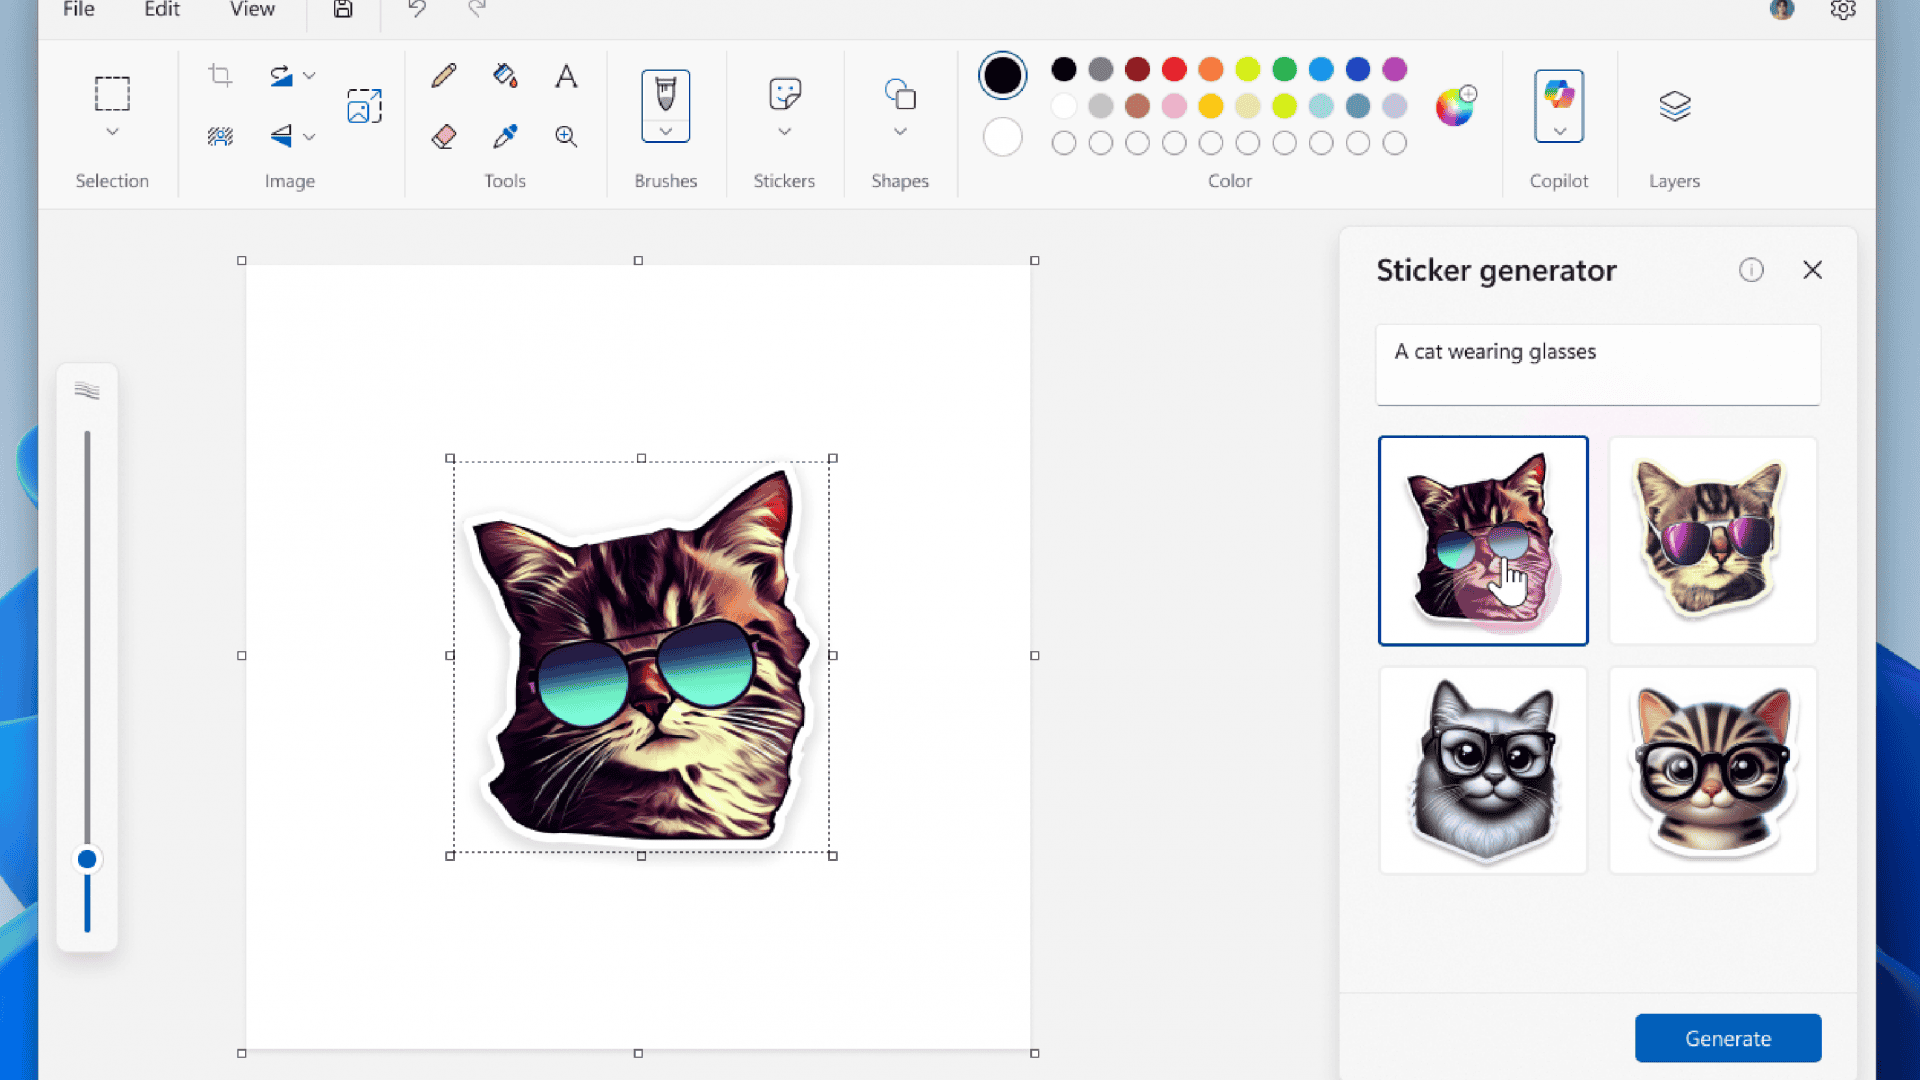
Task: Click the sticker prompt text field
Action: point(1598,365)
